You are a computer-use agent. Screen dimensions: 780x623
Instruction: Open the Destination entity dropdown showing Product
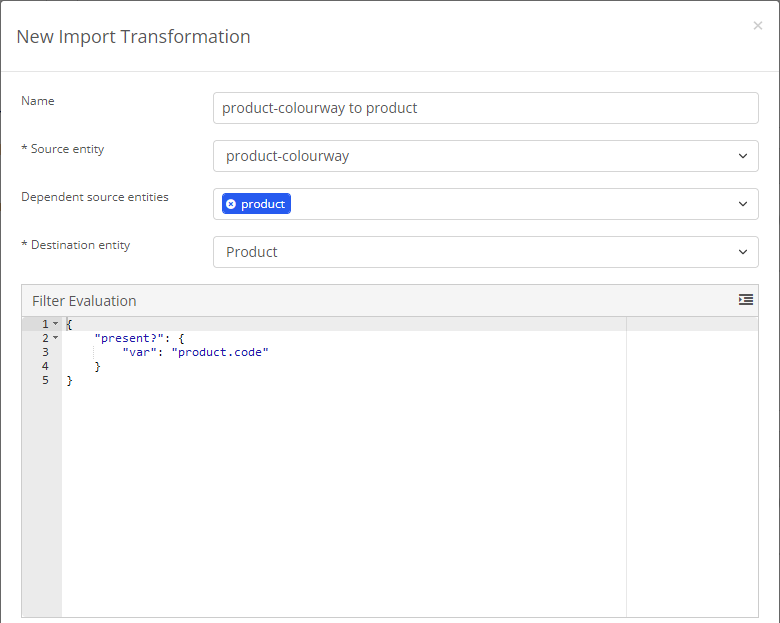(486, 252)
